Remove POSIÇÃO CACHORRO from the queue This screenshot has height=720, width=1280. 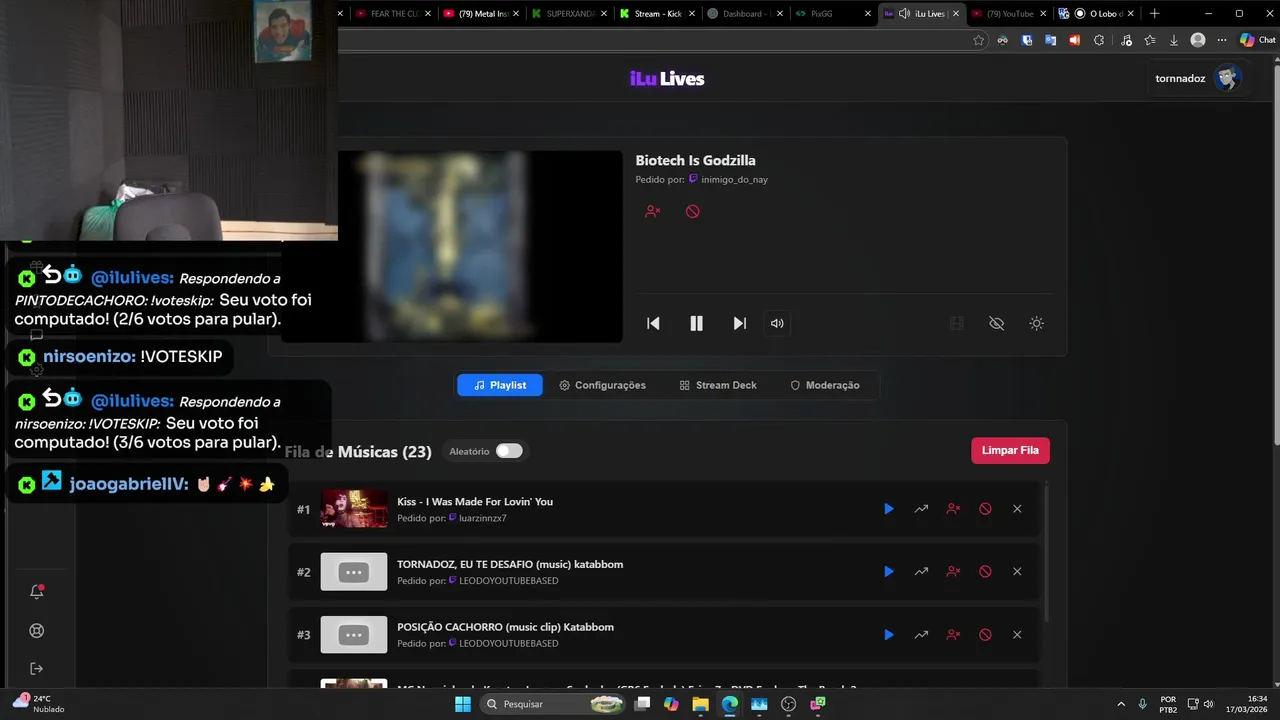click(1017, 635)
